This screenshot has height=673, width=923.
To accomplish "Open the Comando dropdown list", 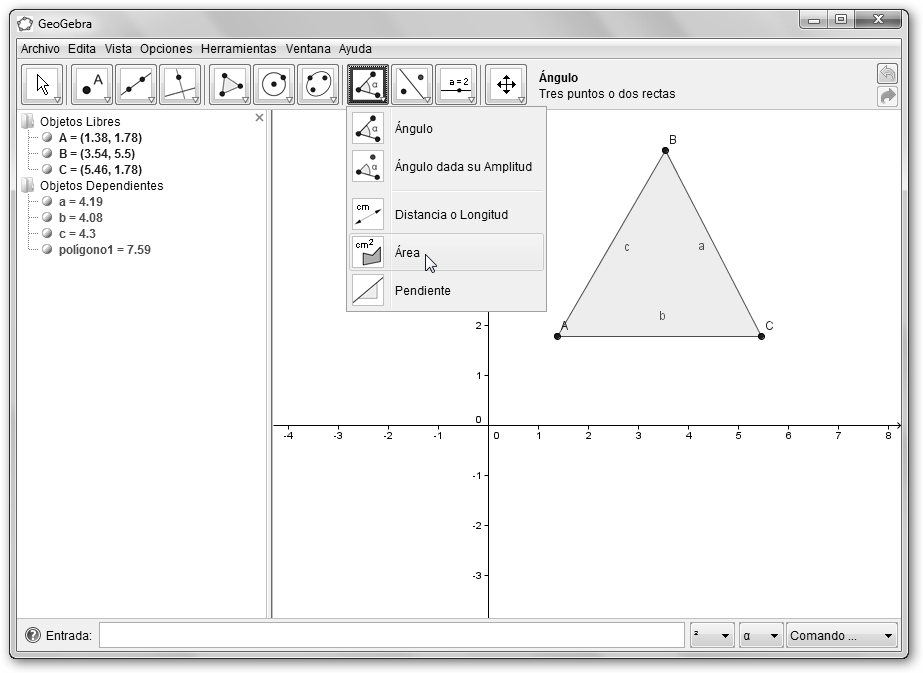I will click(x=841, y=635).
